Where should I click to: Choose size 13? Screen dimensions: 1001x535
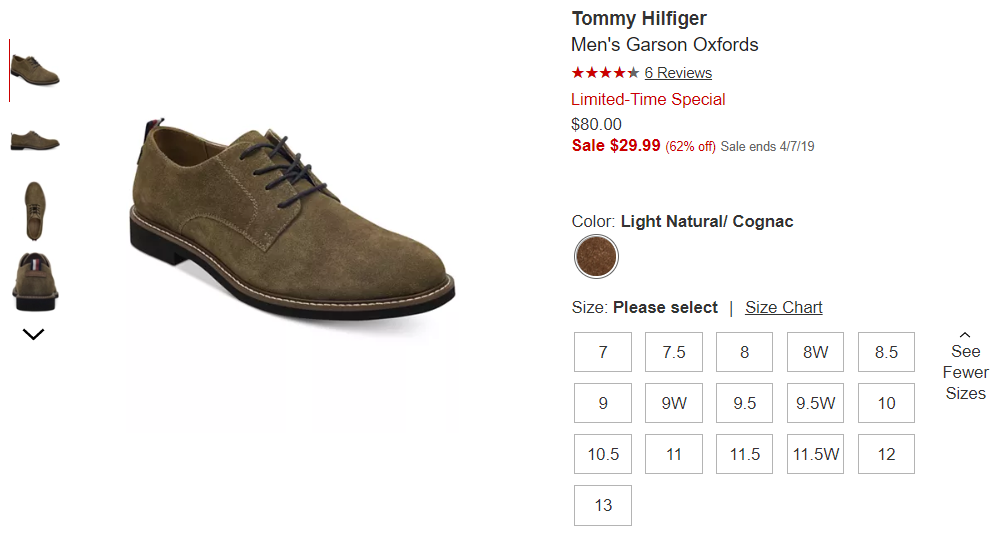point(603,505)
